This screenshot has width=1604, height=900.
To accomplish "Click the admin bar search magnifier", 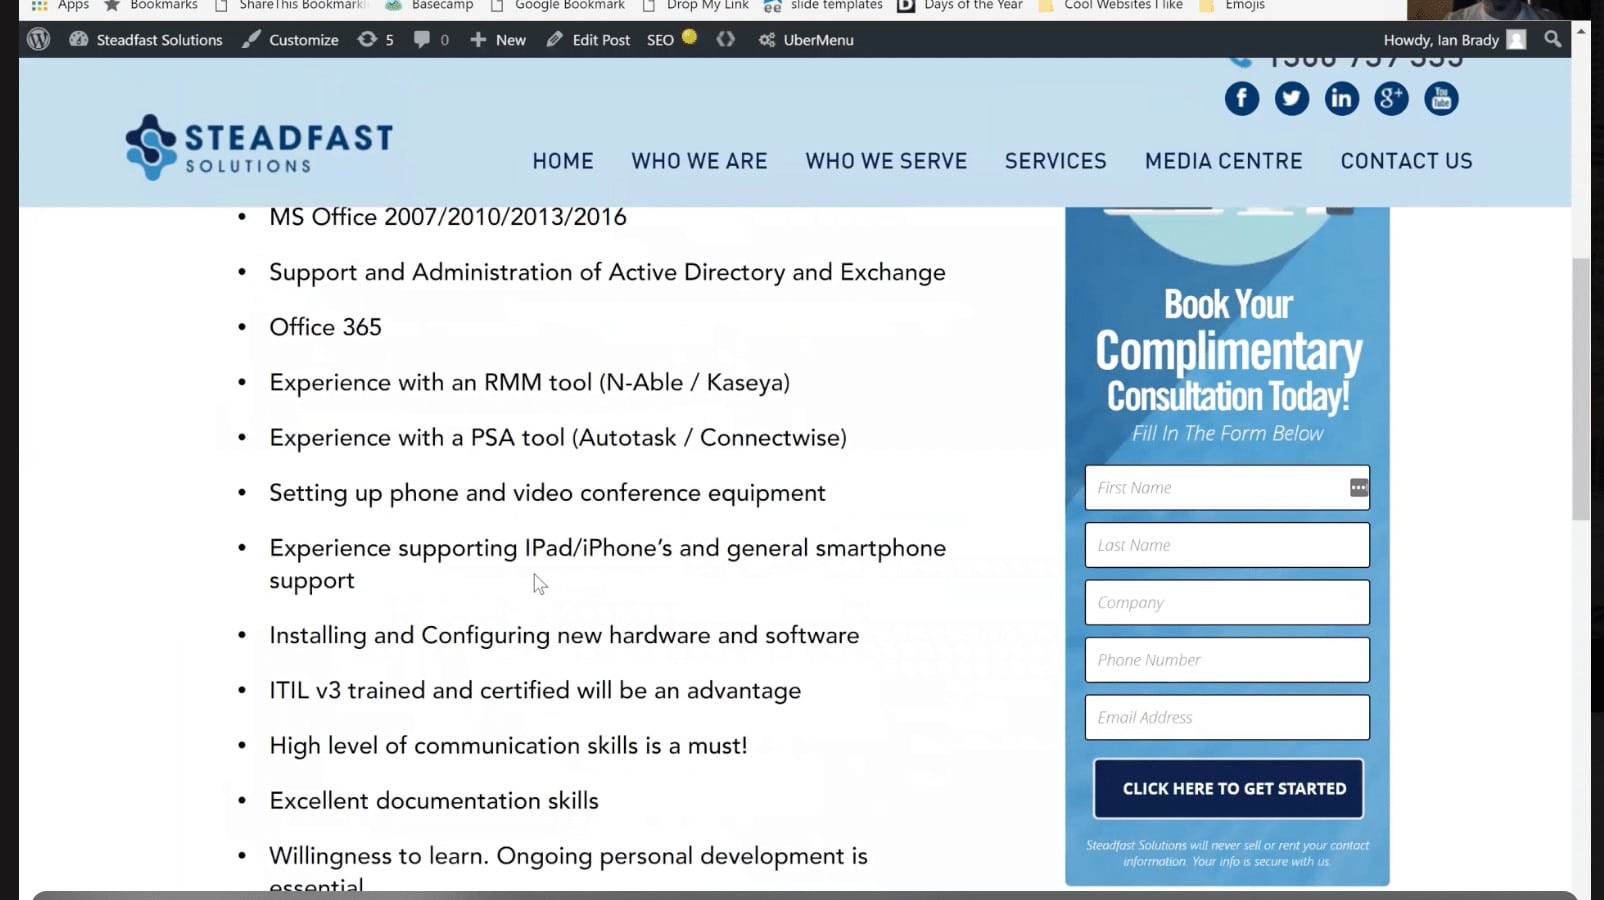I will [1552, 39].
